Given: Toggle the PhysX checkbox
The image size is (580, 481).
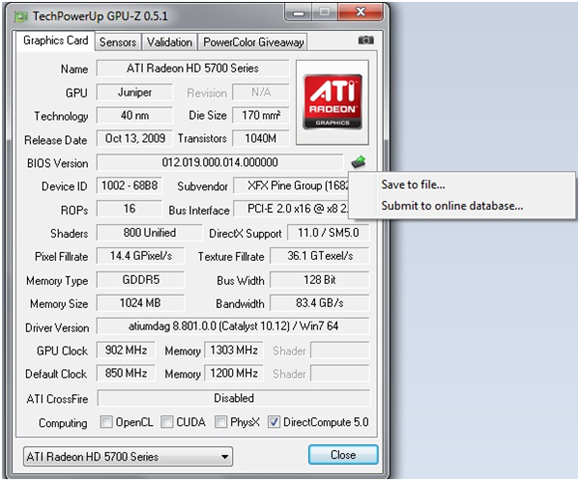Looking at the screenshot, I should [221, 421].
